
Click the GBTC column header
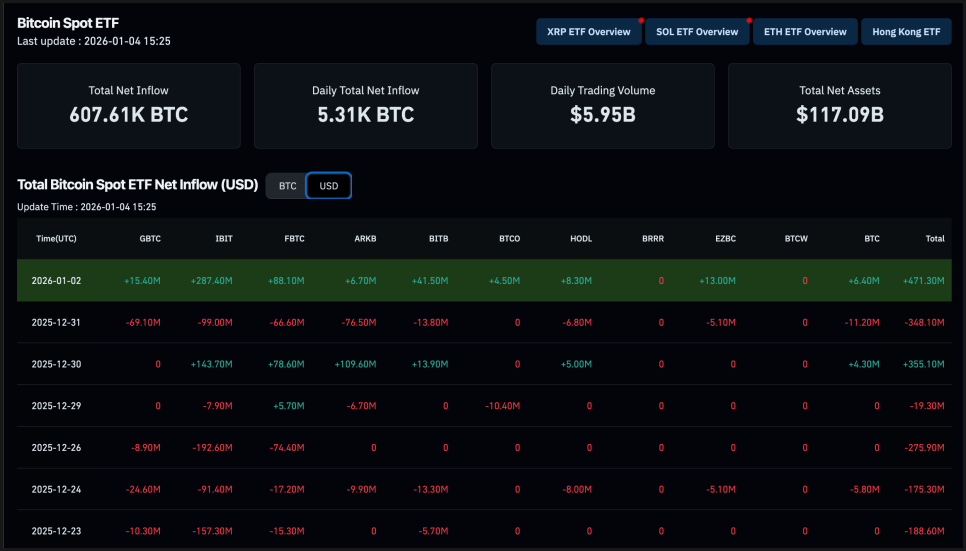[150, 239]
